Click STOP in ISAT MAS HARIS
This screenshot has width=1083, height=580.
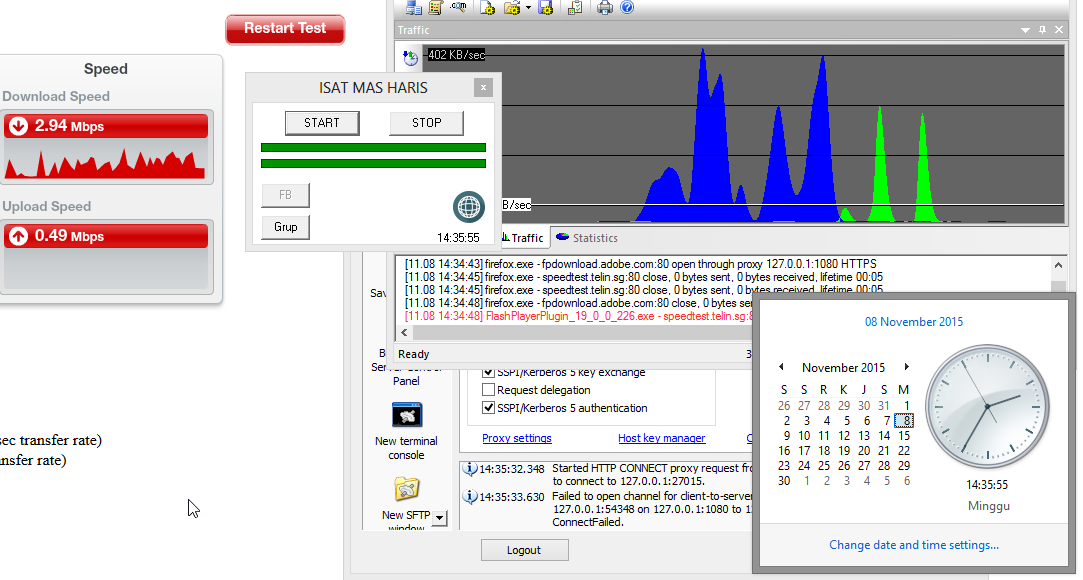(426, 123)
